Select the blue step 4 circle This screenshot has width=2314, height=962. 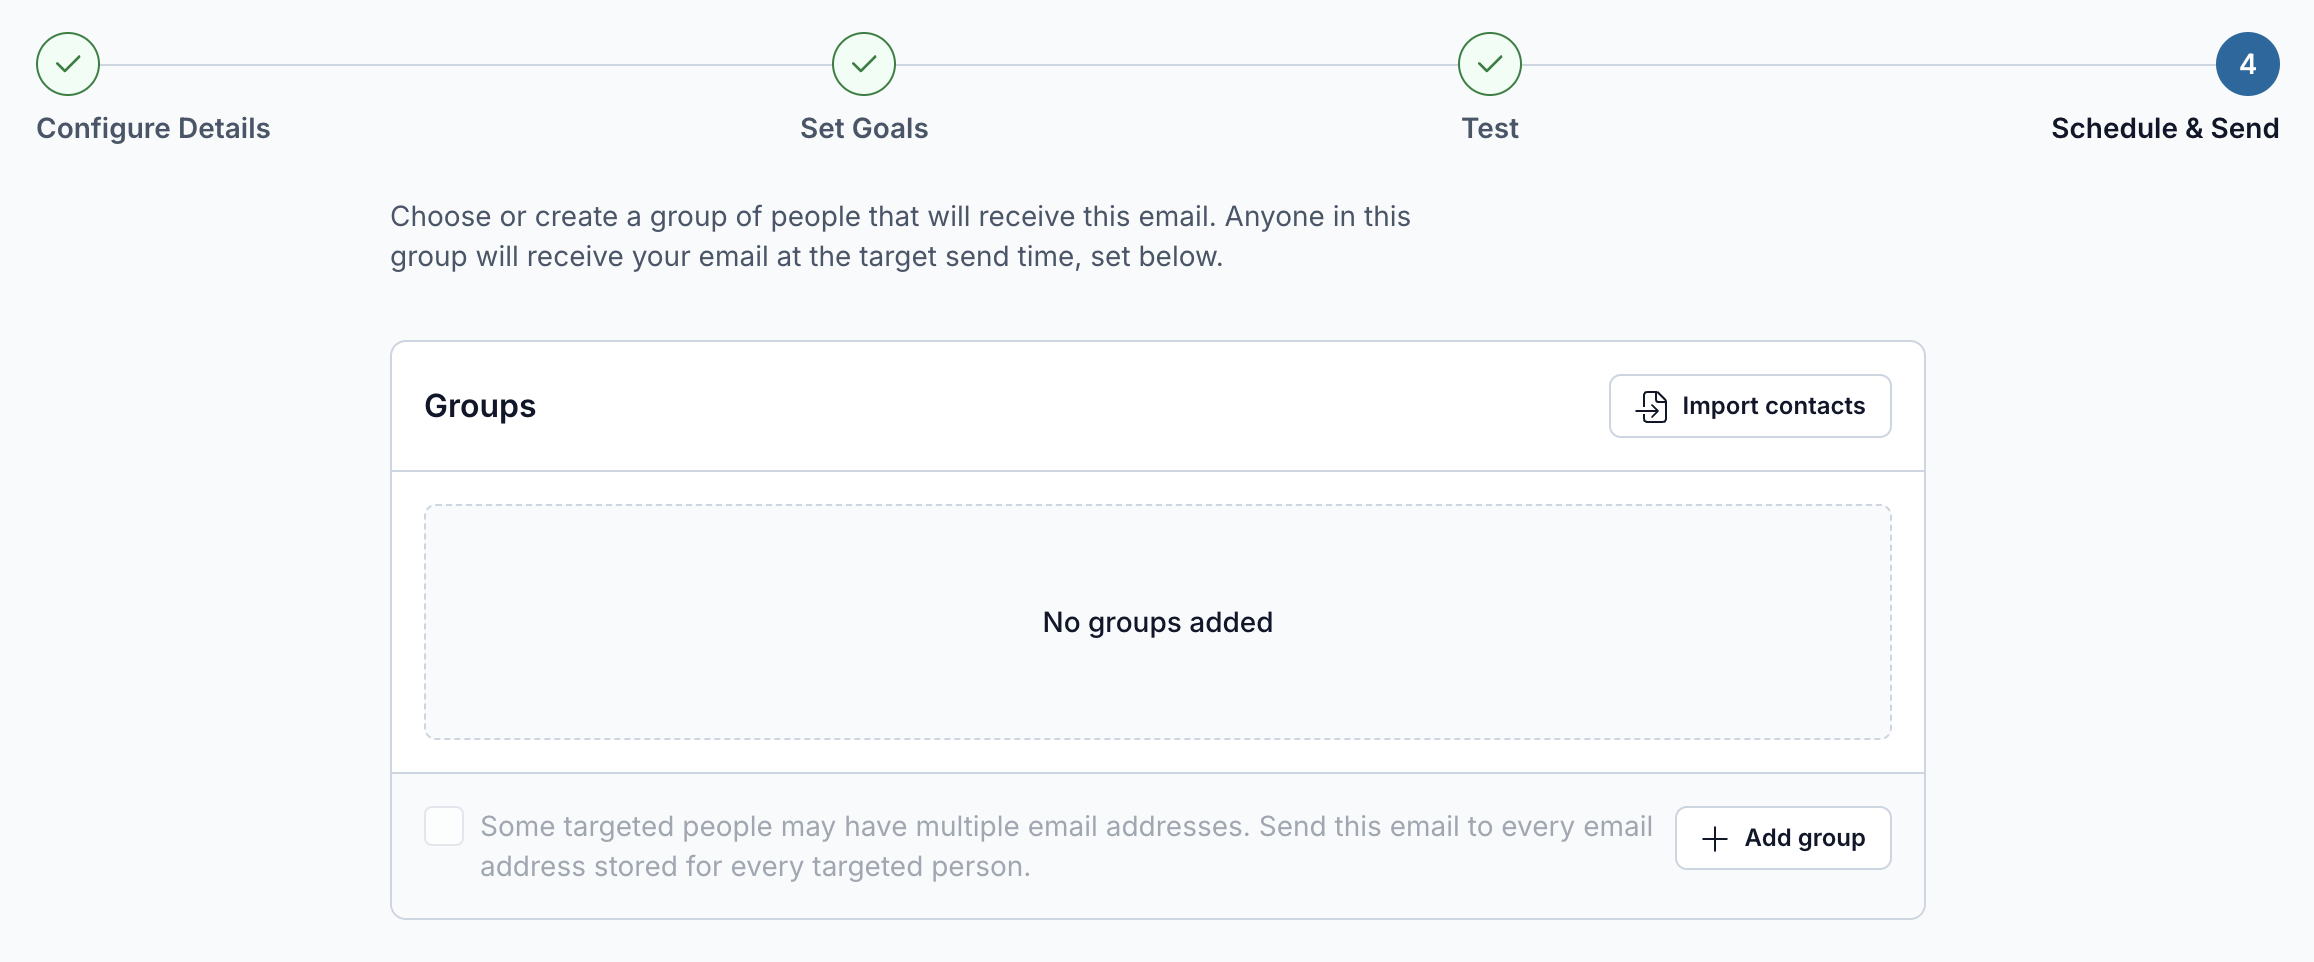(2248, 64)
